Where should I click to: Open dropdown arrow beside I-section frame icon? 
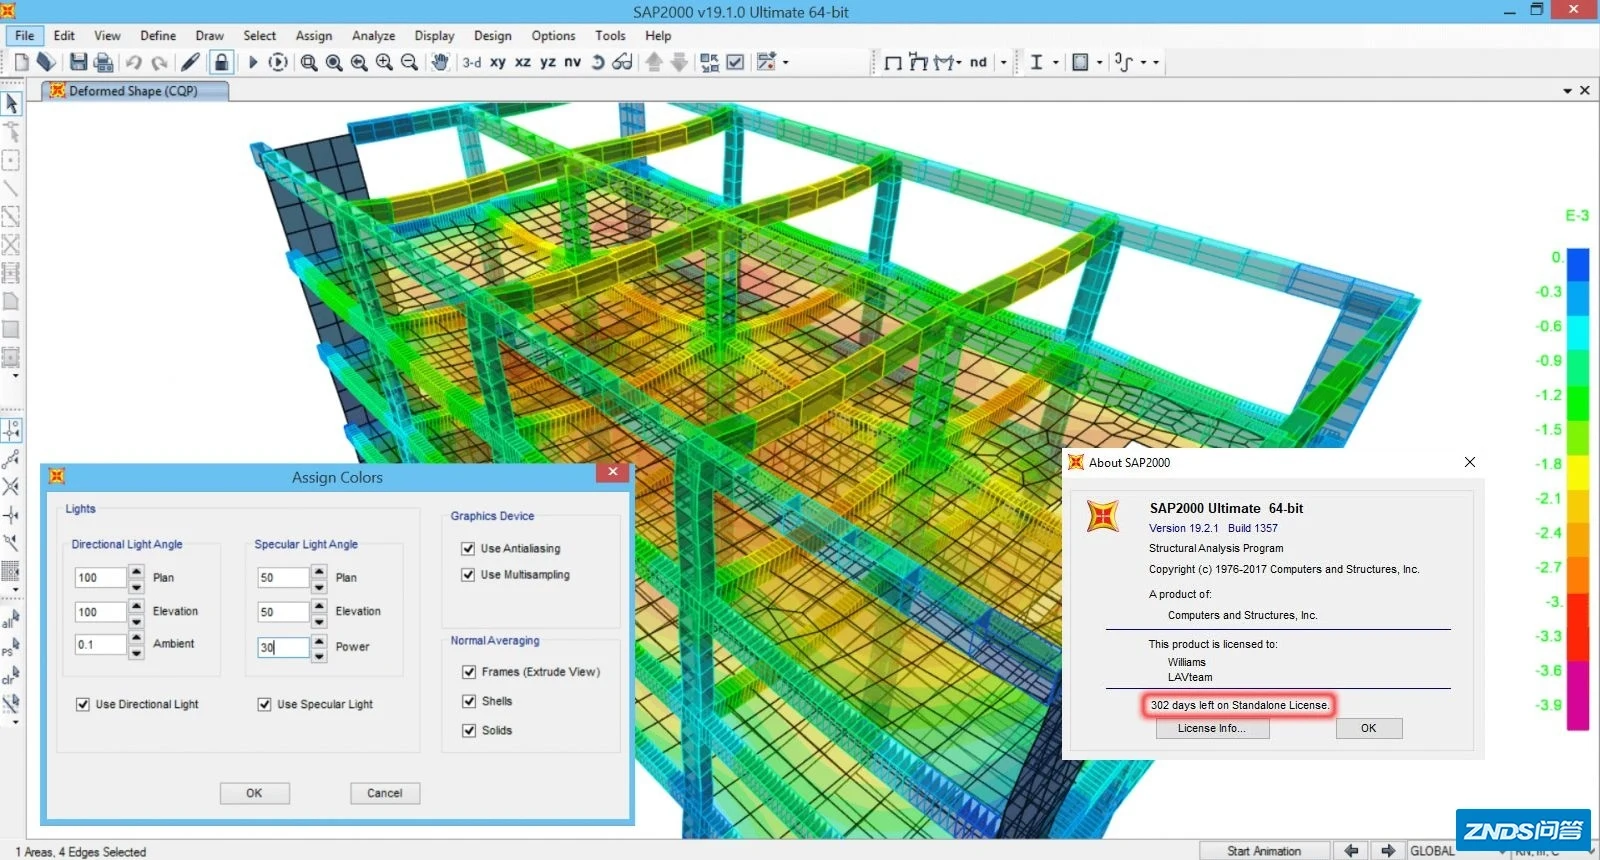(1056, 62)
